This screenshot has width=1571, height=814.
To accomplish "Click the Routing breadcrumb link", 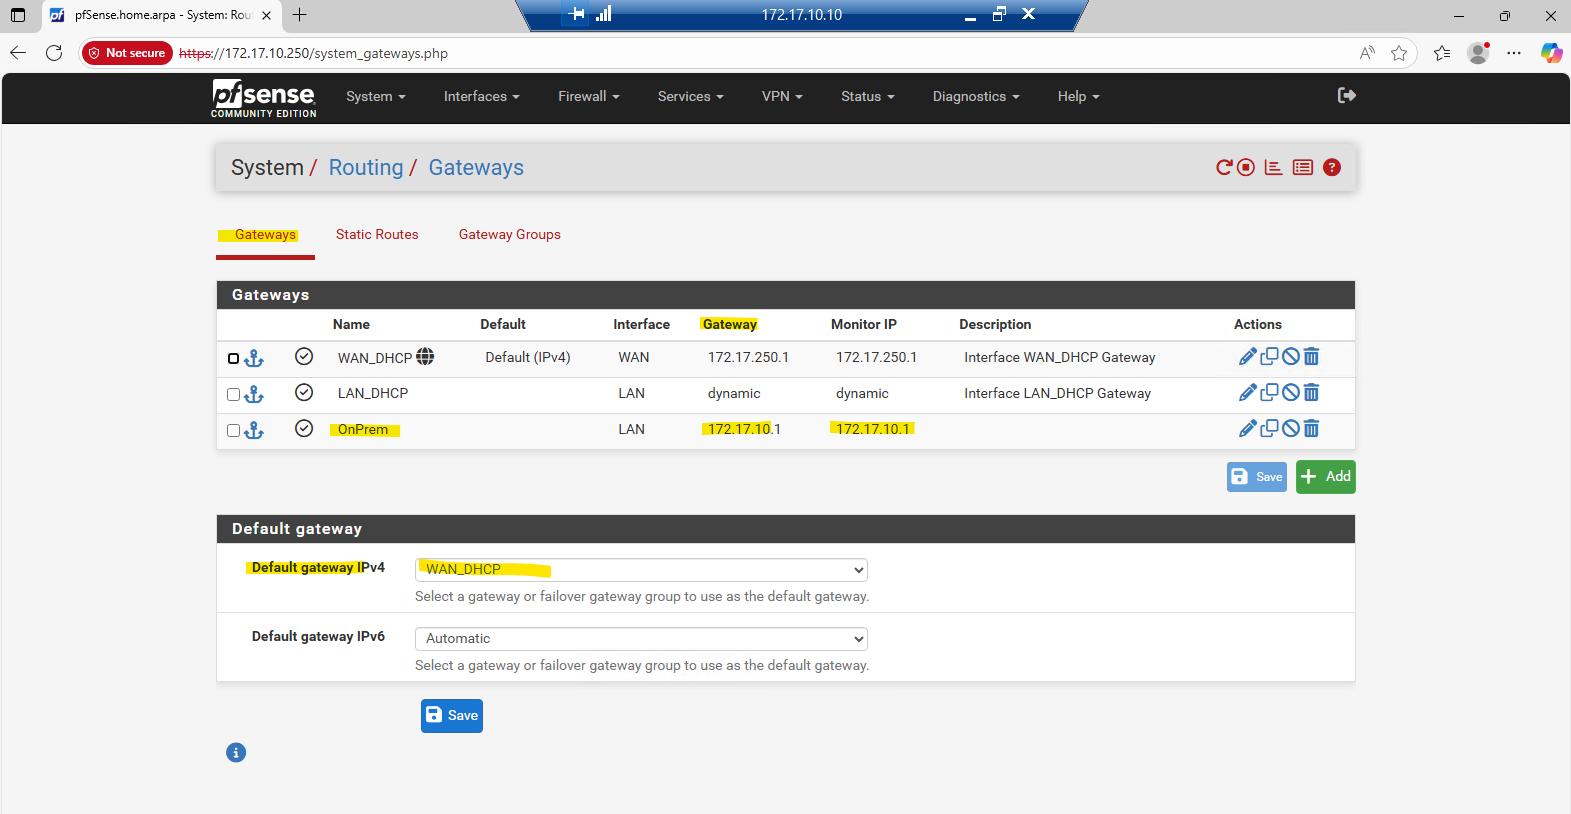I will click(x=366, y=168).
